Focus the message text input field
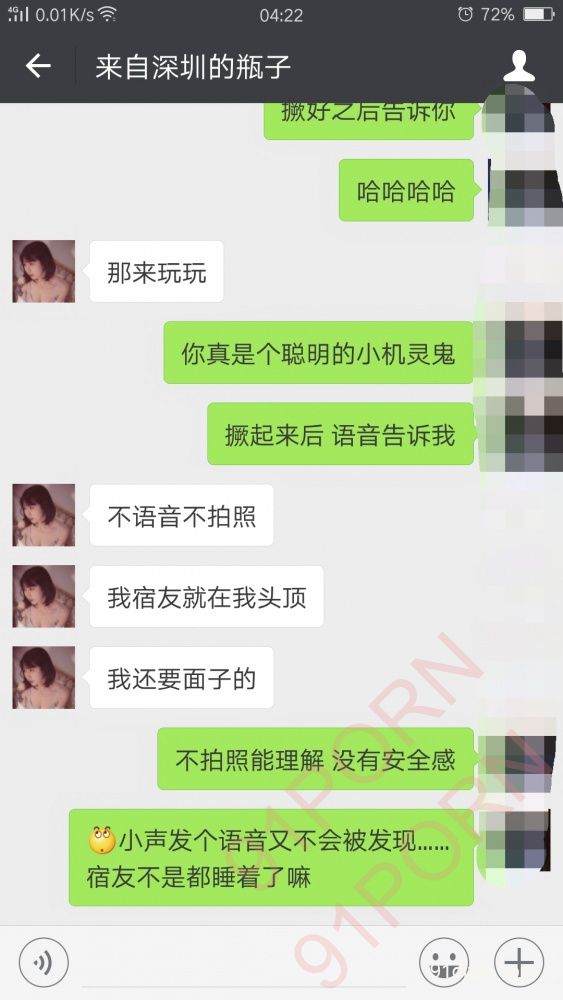Viewport: 563px width, 1000px height. point(244,962)
